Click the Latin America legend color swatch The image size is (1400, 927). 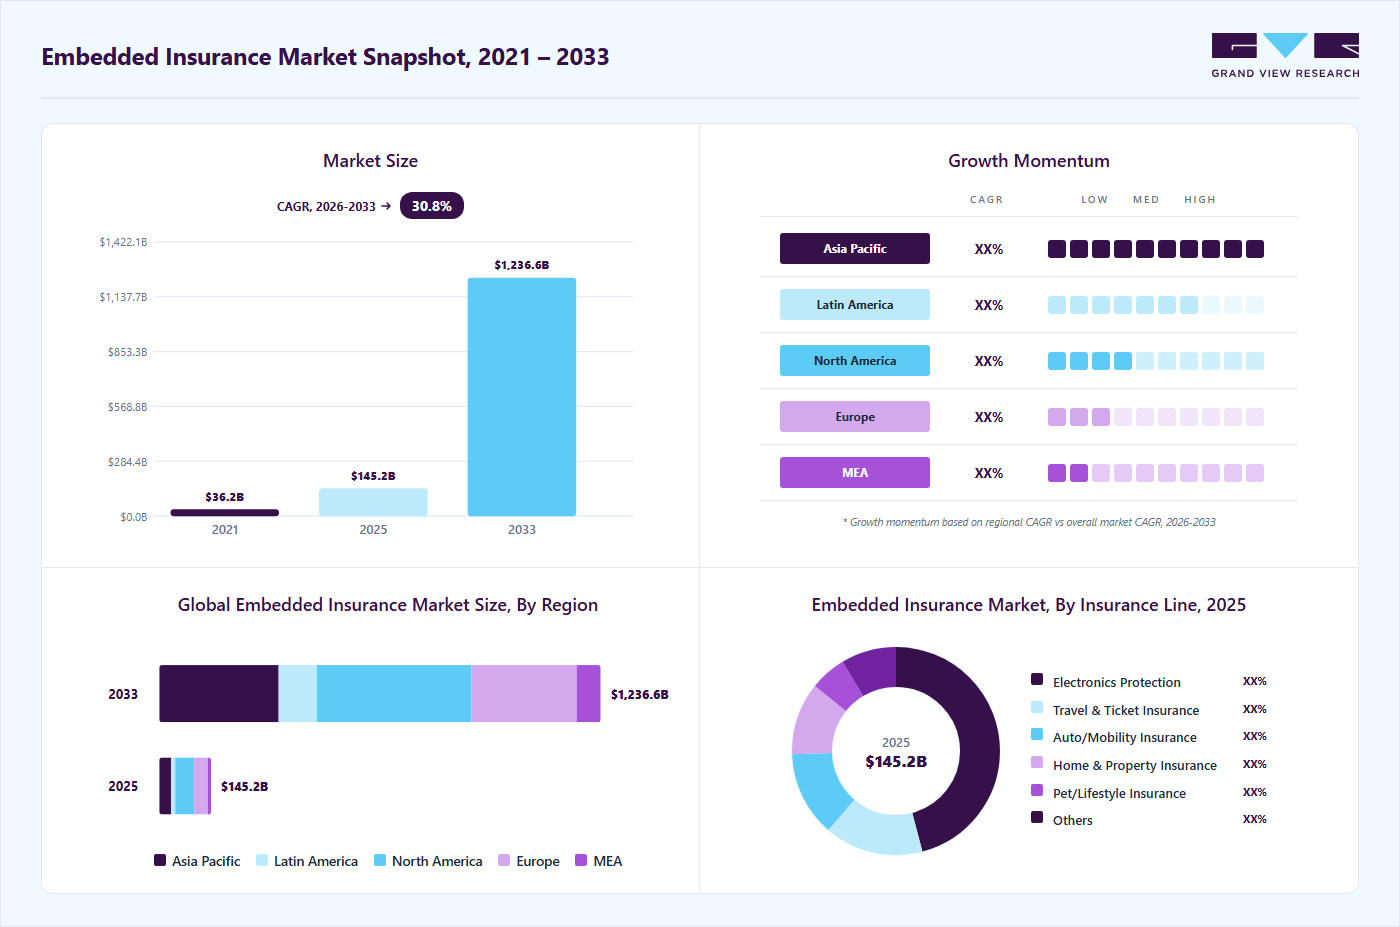point(262,860)
